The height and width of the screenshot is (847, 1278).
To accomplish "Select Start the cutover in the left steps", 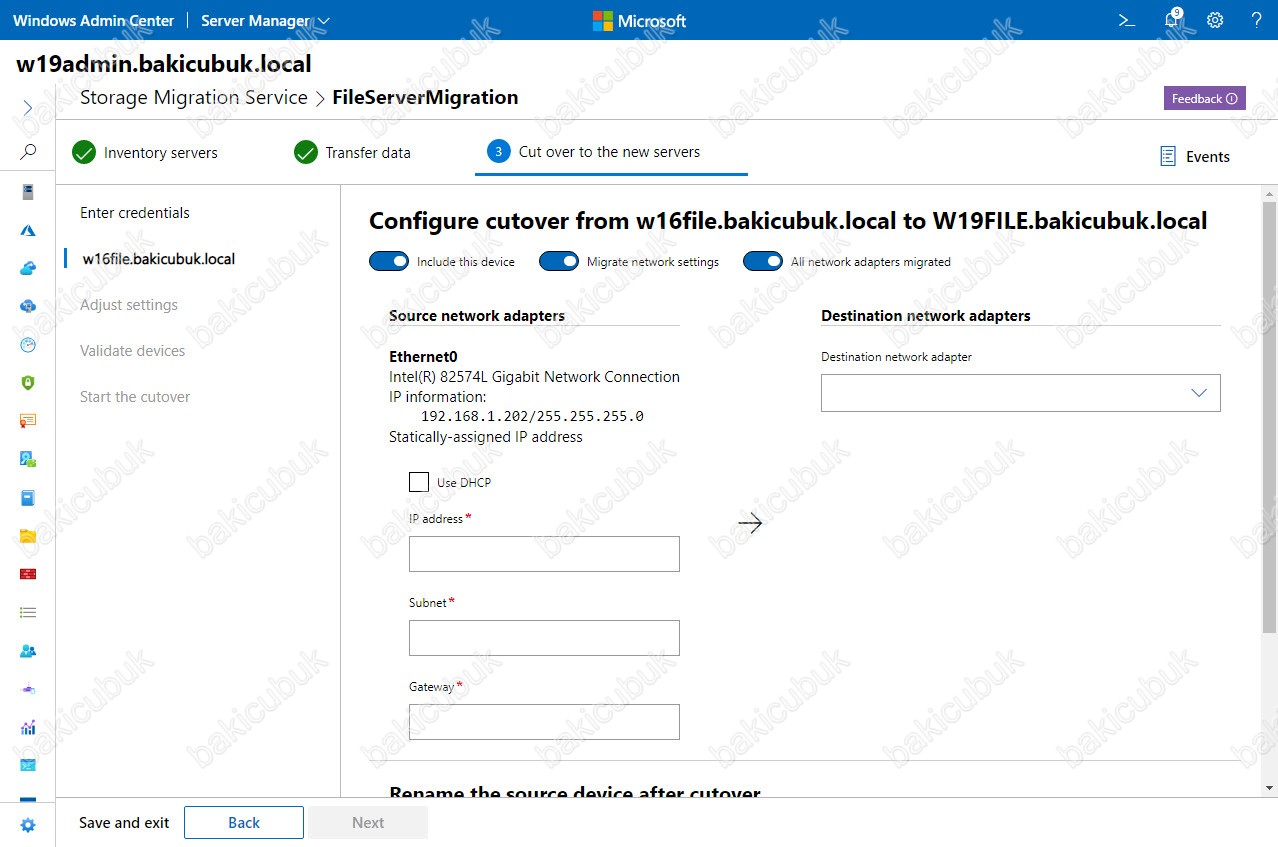I will 135,396.
